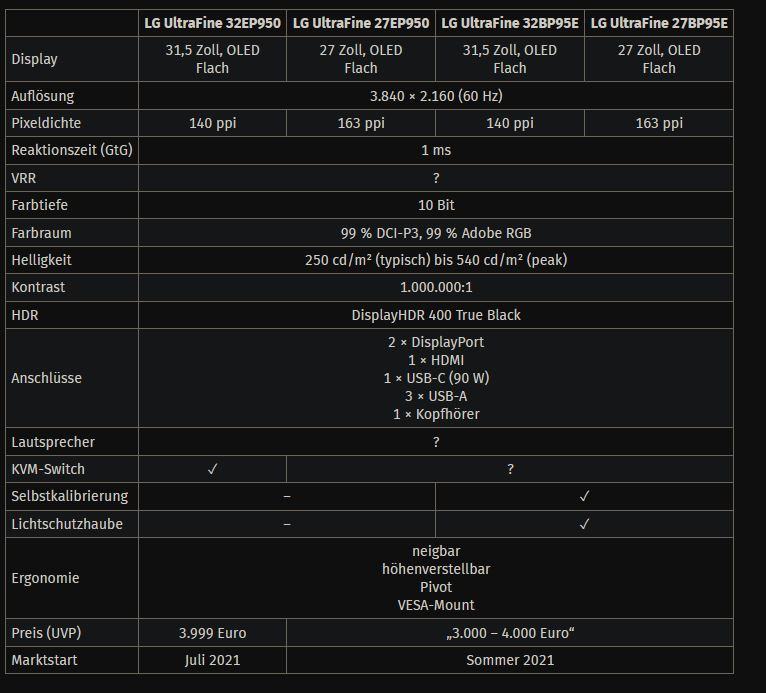Screen dimensions: 766x693
Task: Select the Auflösung row label
Action: click(43, 96)
